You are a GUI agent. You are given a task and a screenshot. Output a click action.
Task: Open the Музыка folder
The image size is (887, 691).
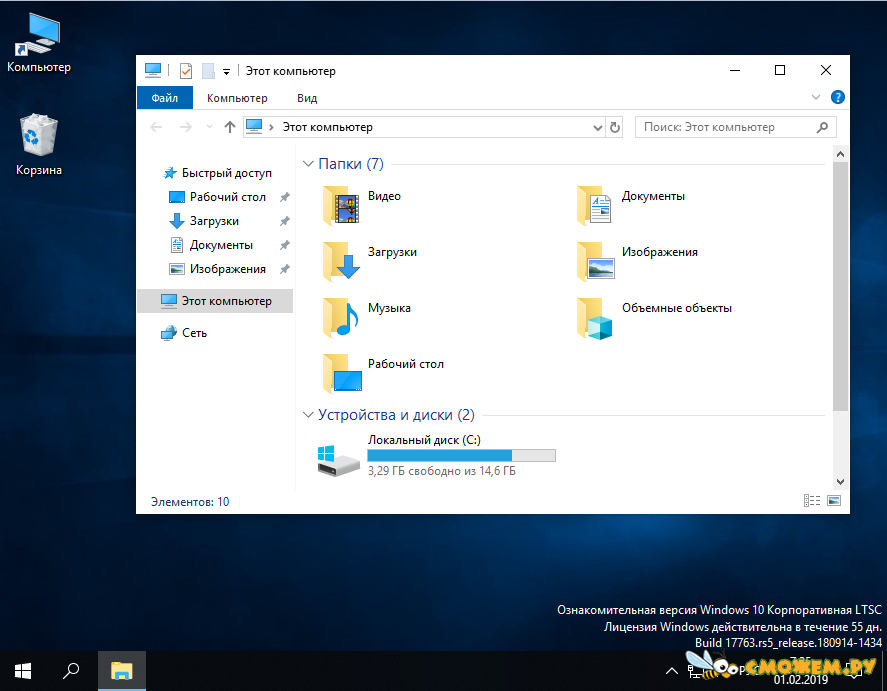click(367, 317)
